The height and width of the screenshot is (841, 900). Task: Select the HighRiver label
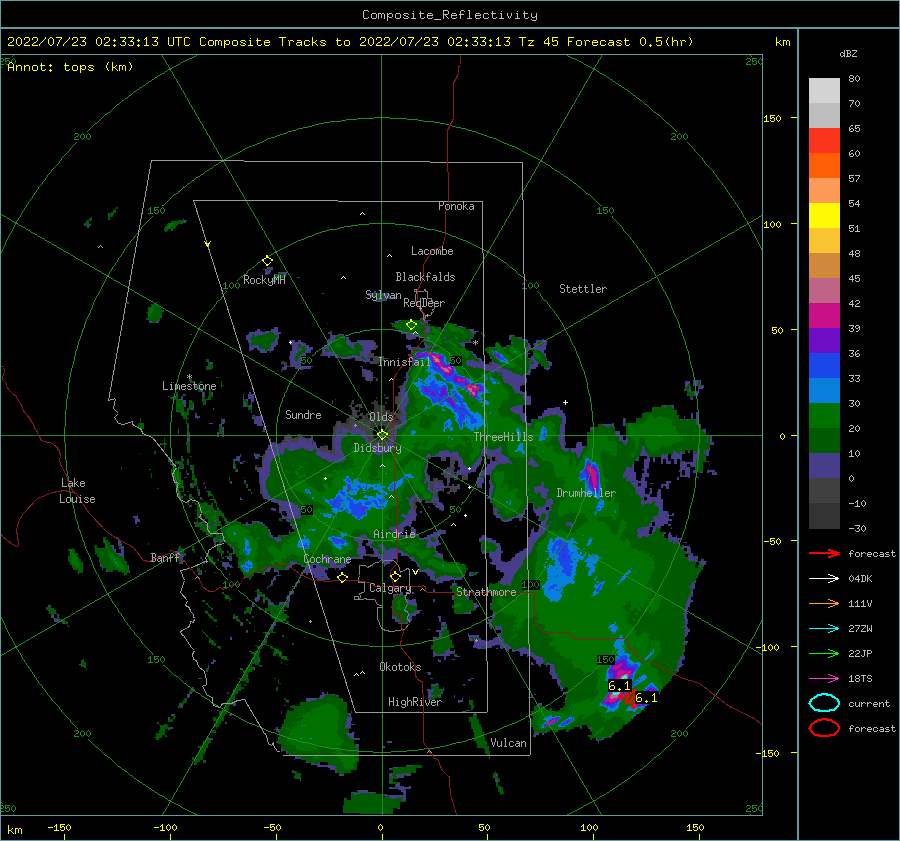pyautogui.click(x=415, y=702)
